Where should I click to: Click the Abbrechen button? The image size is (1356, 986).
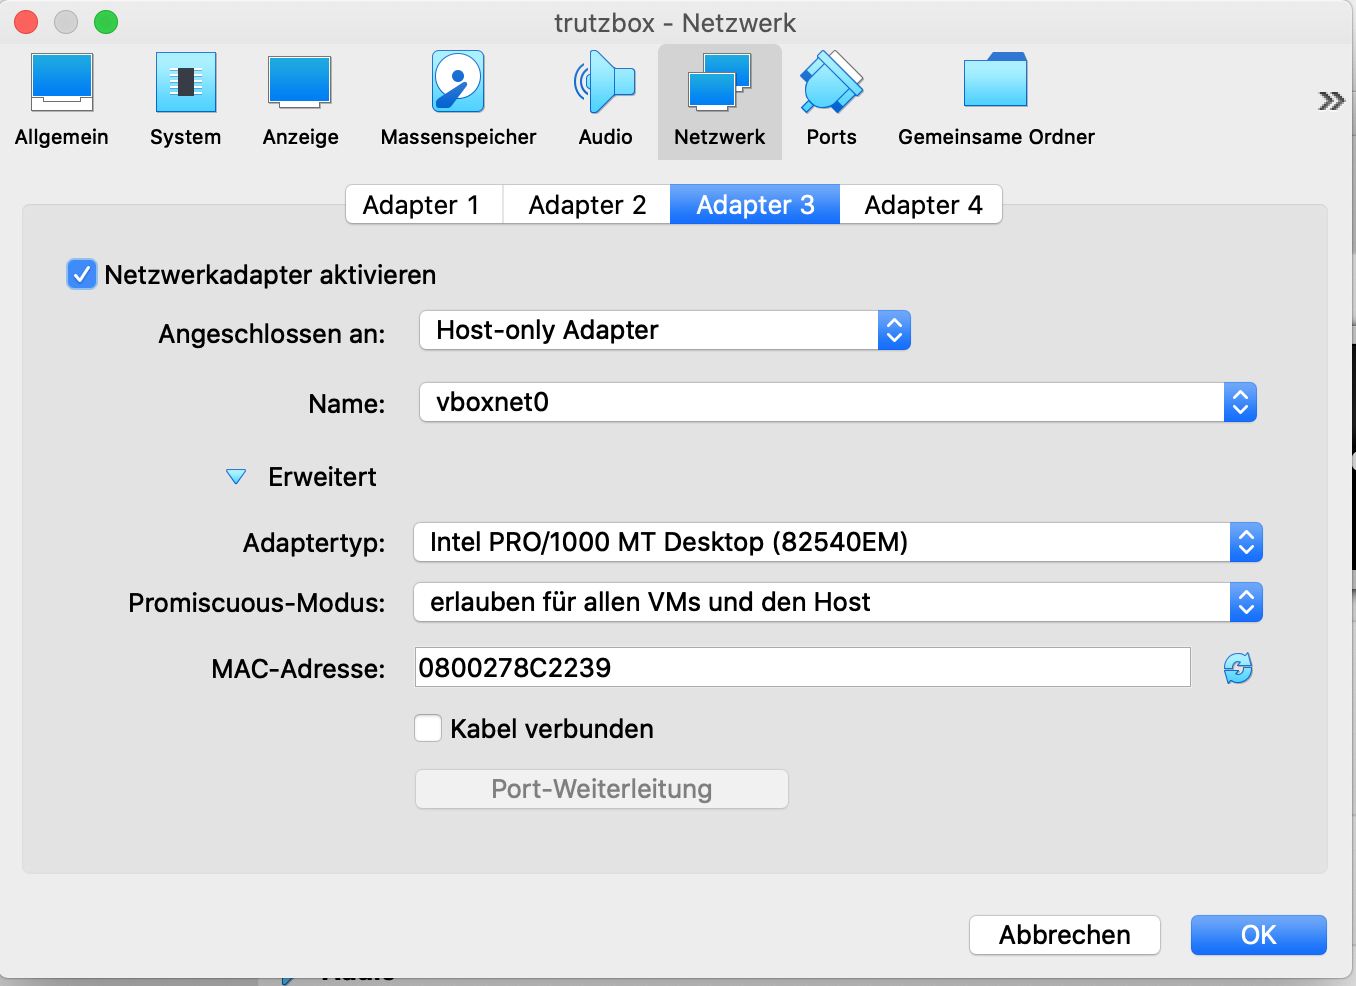pyautogui.click(x=1064, y=935)
